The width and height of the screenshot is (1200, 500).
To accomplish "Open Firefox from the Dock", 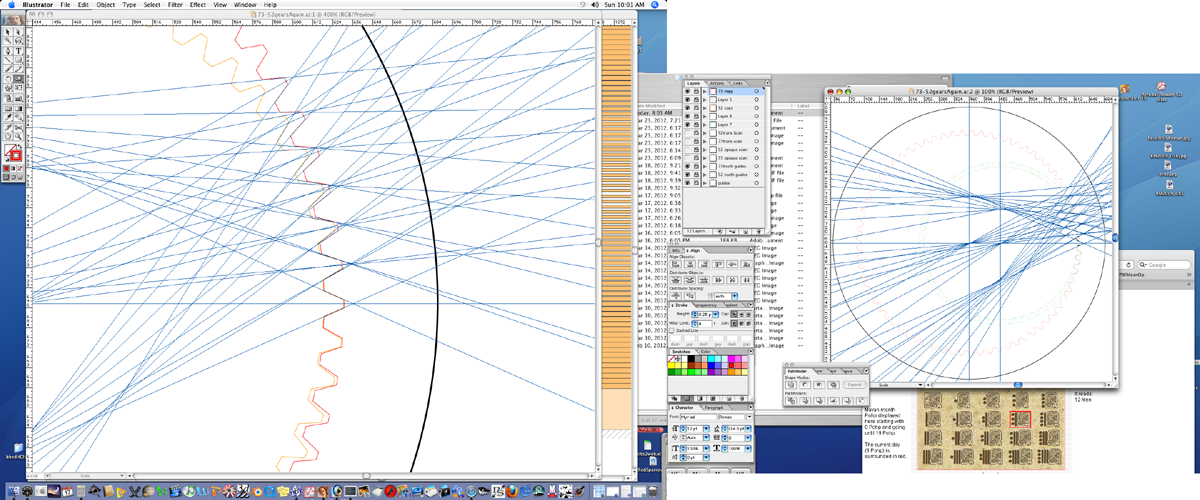I will (512, 491).
